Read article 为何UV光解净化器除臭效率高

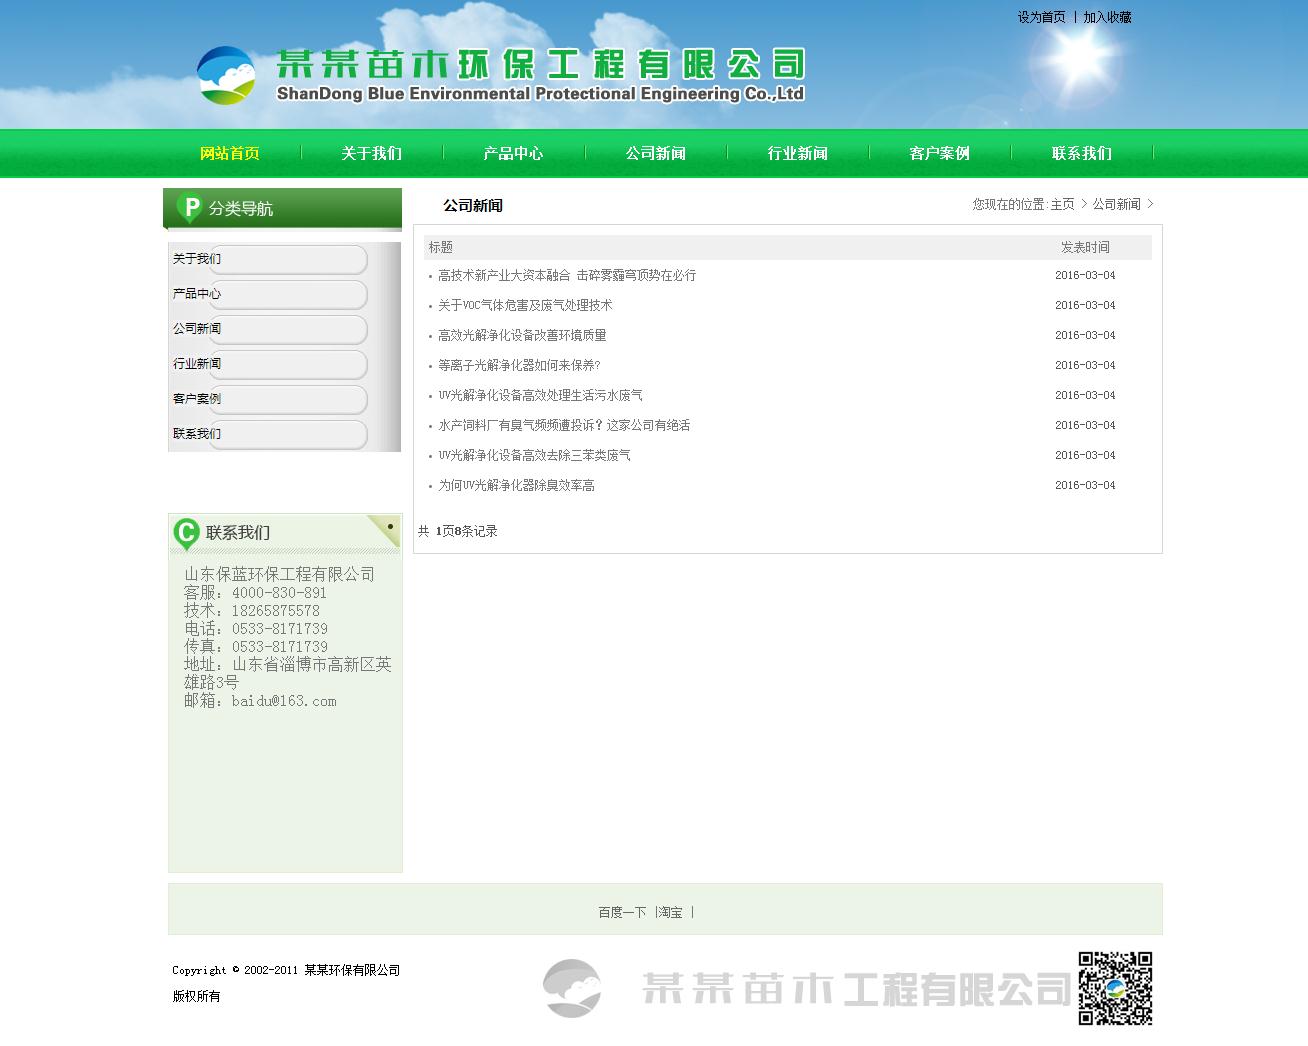pyautogui.click(x=516, y=485)
